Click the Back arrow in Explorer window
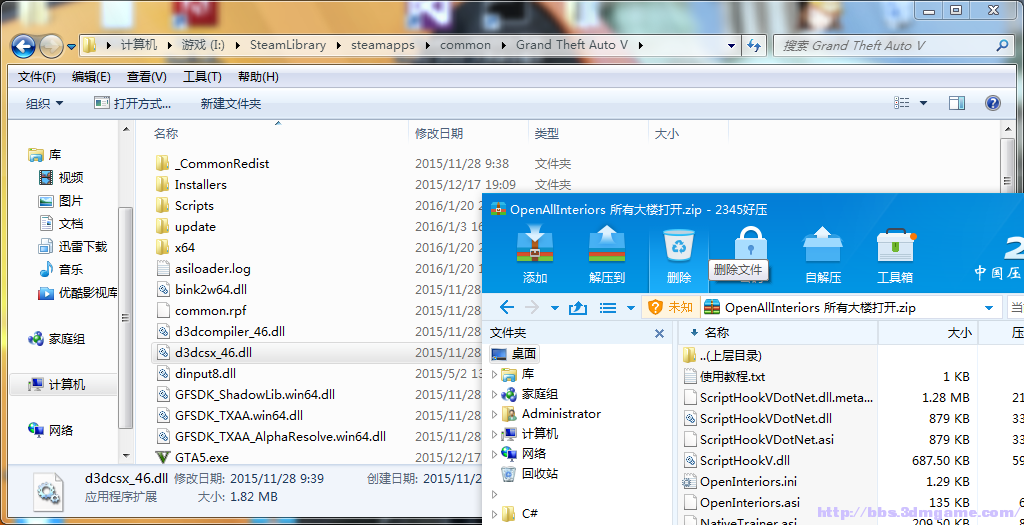This screenshot has width=1024, height=525. [24, 46]
